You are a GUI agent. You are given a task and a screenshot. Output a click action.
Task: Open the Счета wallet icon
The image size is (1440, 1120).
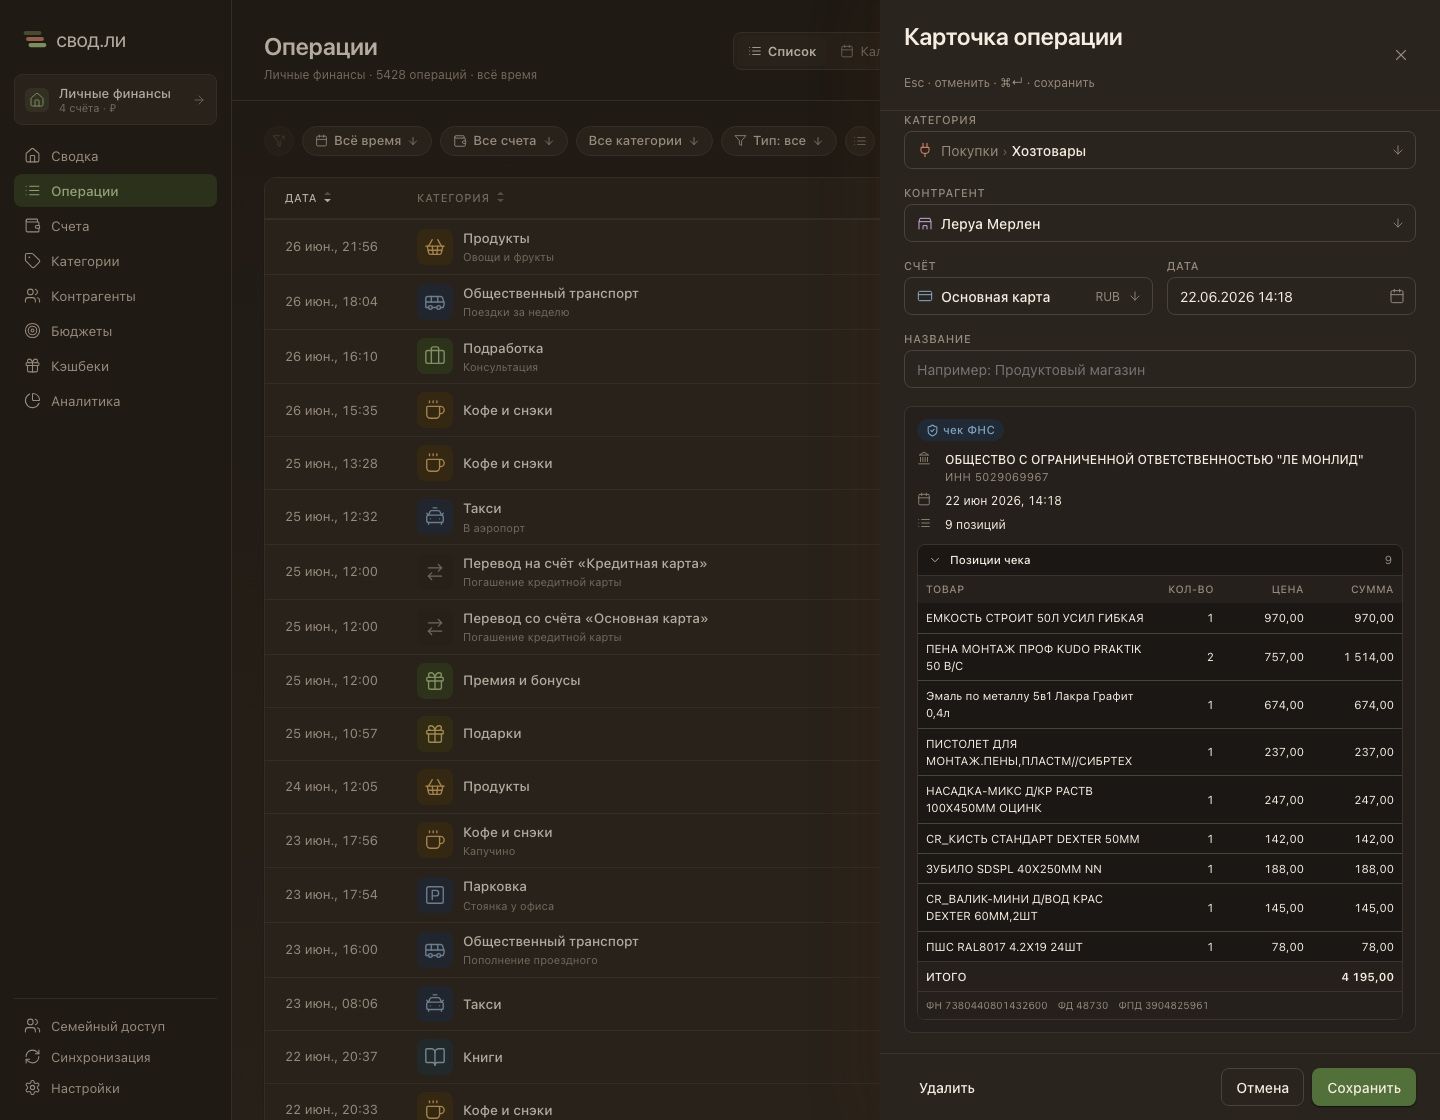[33, 226]
